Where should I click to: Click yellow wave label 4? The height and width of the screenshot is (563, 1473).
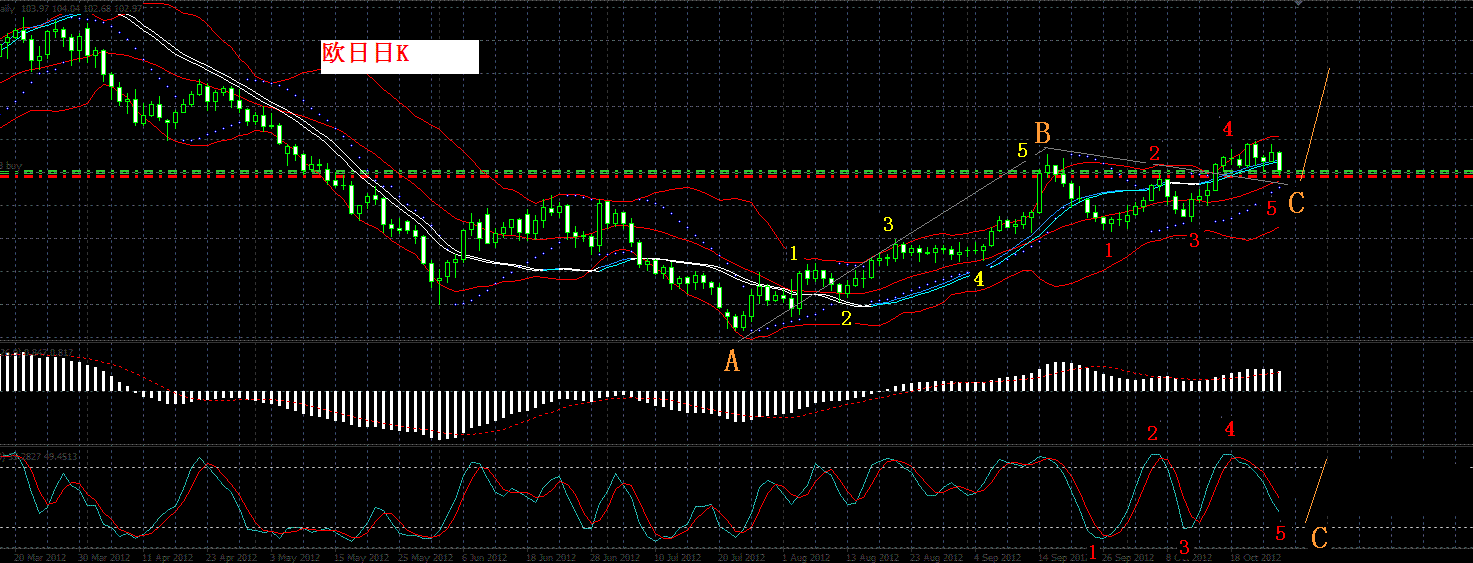(x=979, y=279)
